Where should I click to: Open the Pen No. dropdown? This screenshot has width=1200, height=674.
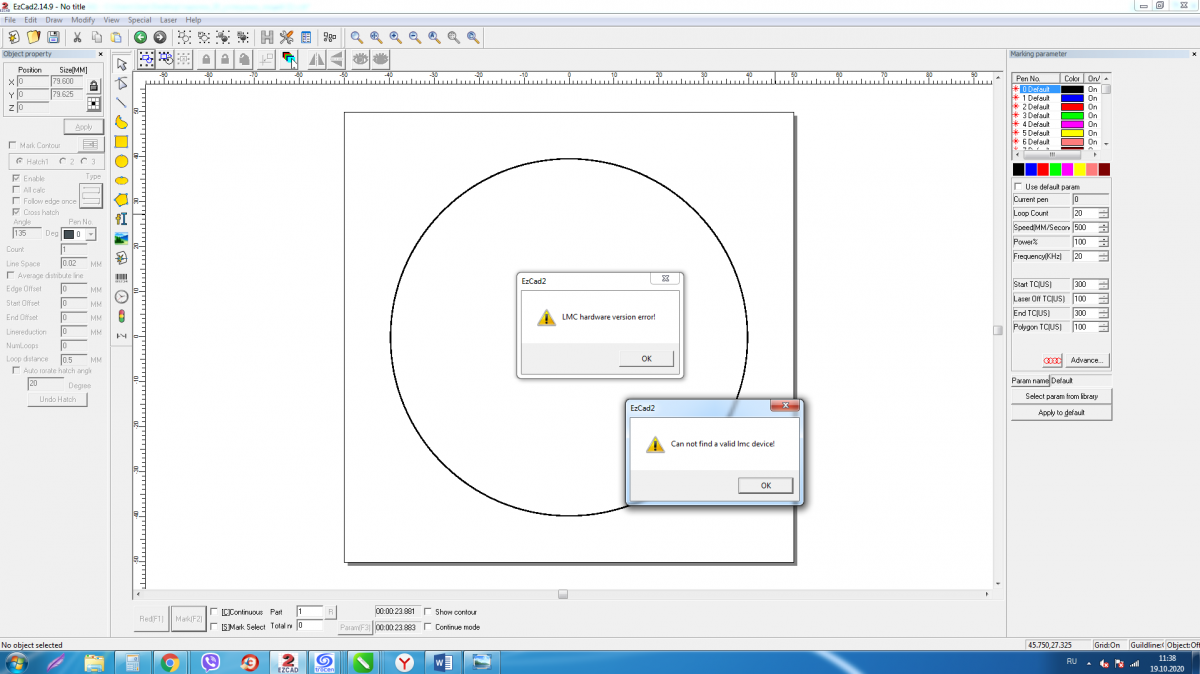click(91, 234)
